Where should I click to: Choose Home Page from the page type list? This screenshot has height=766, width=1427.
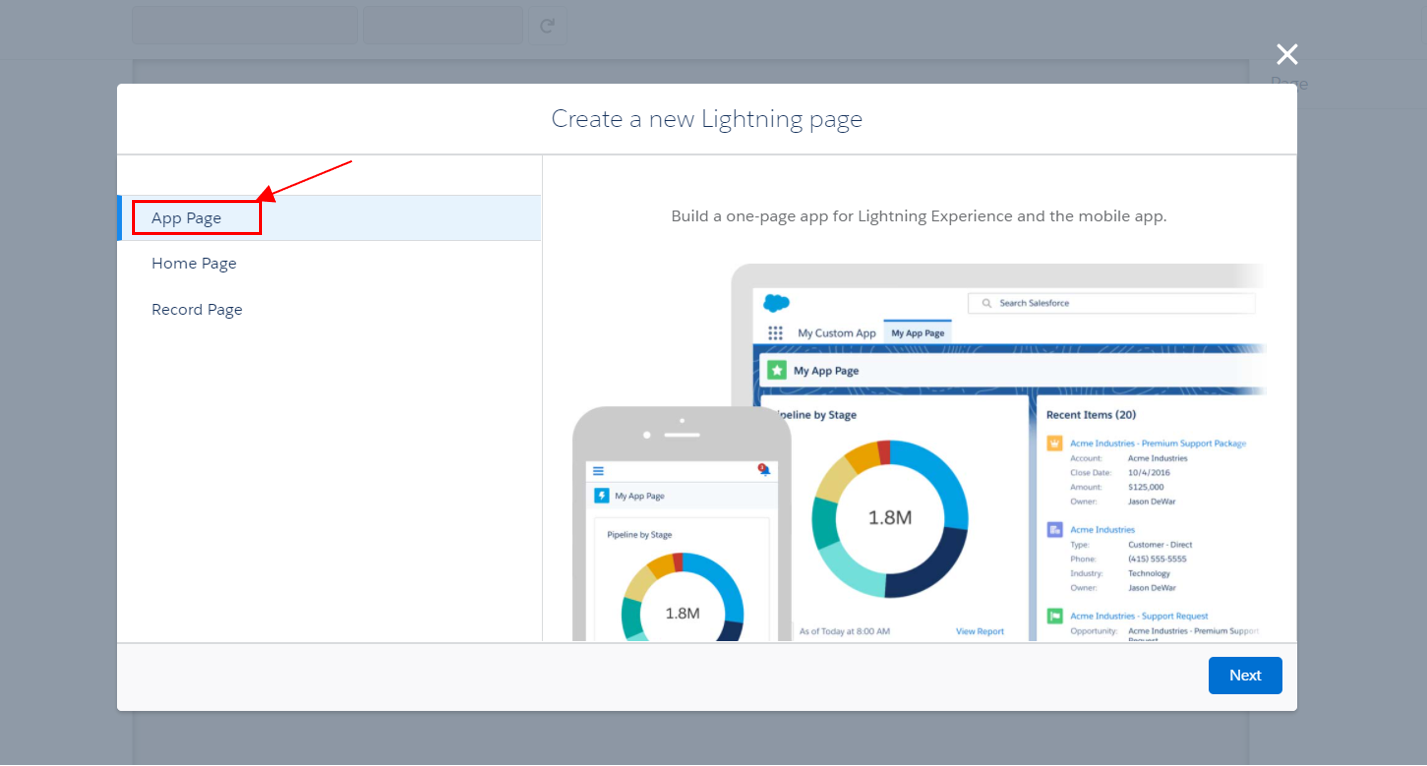point(194,264)
